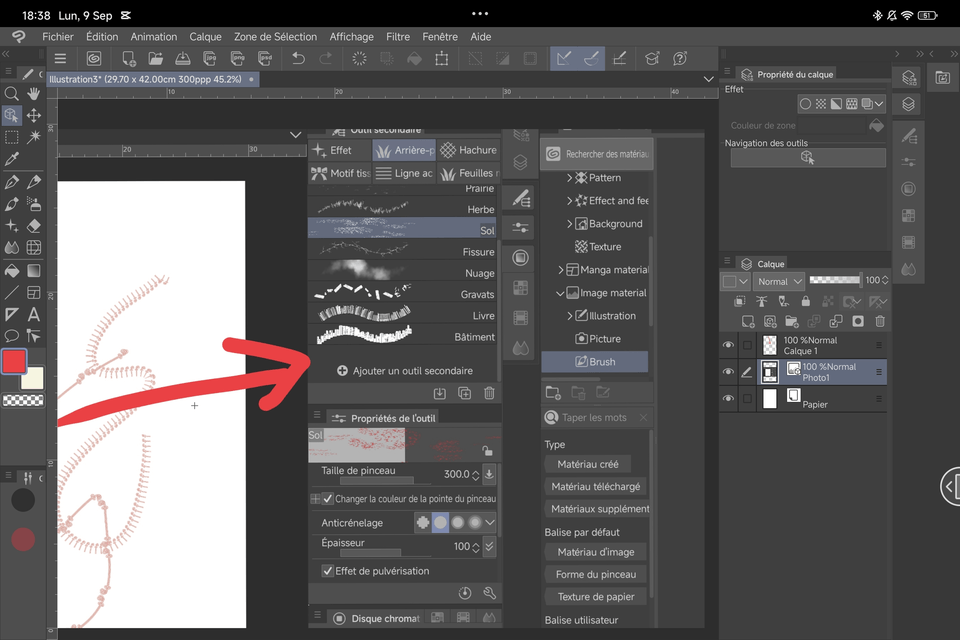Image resolution: width=960 pixels, height=640 pixels.
Task: Toggle visibility of Calque 1 layer
Action: click(728, 345)
